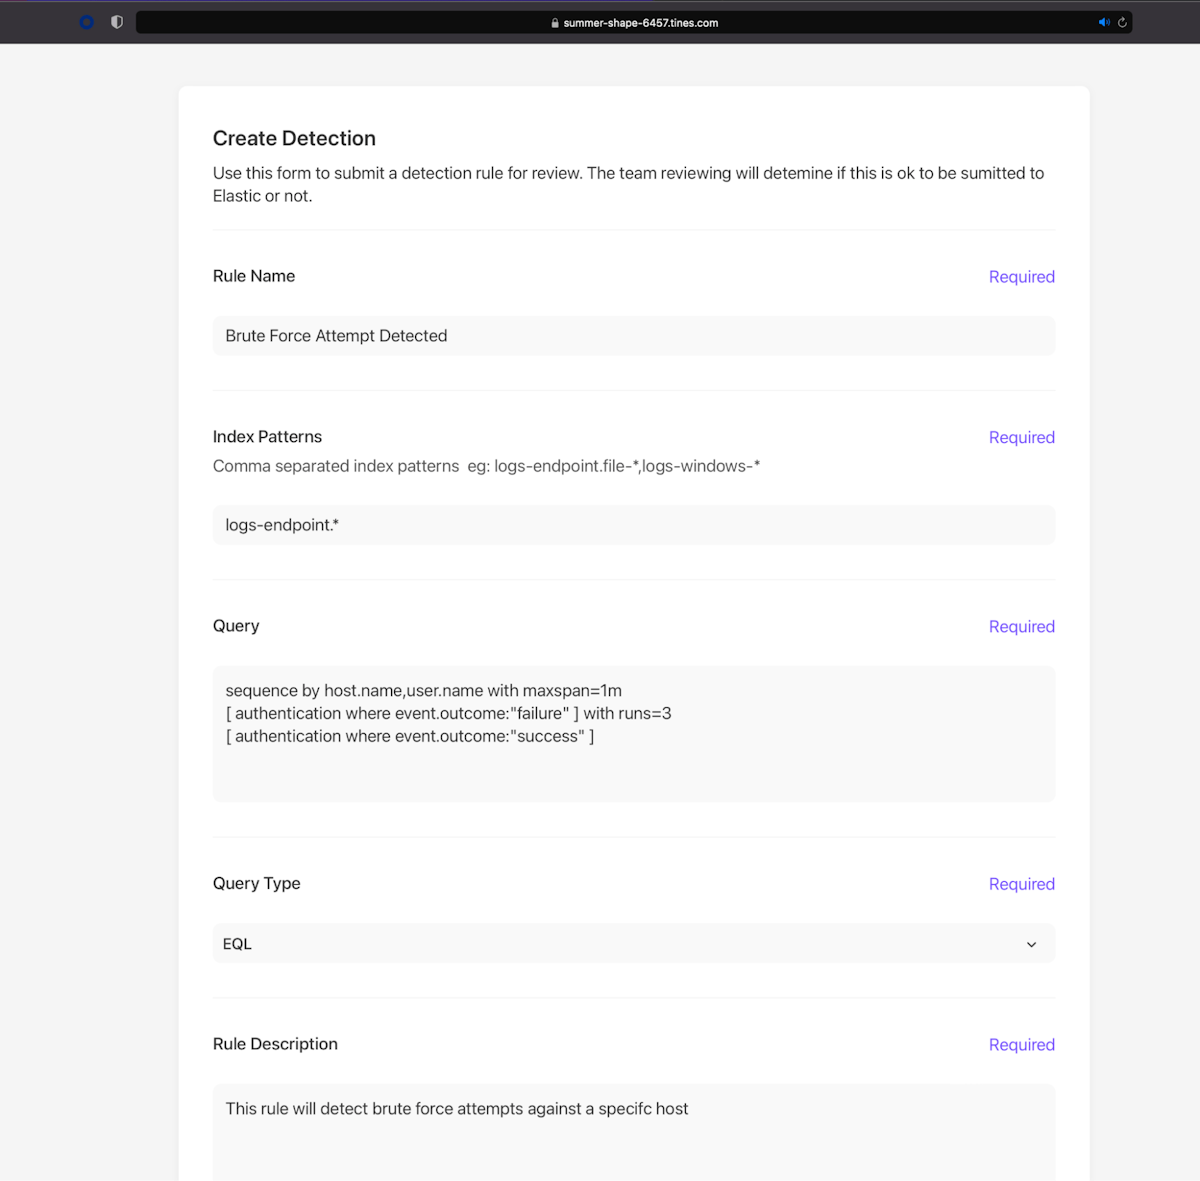Viewport: 1200px width, 1181px height.
Task: Mute the tab using the speaker icon
Action: tap(1104, 22)
